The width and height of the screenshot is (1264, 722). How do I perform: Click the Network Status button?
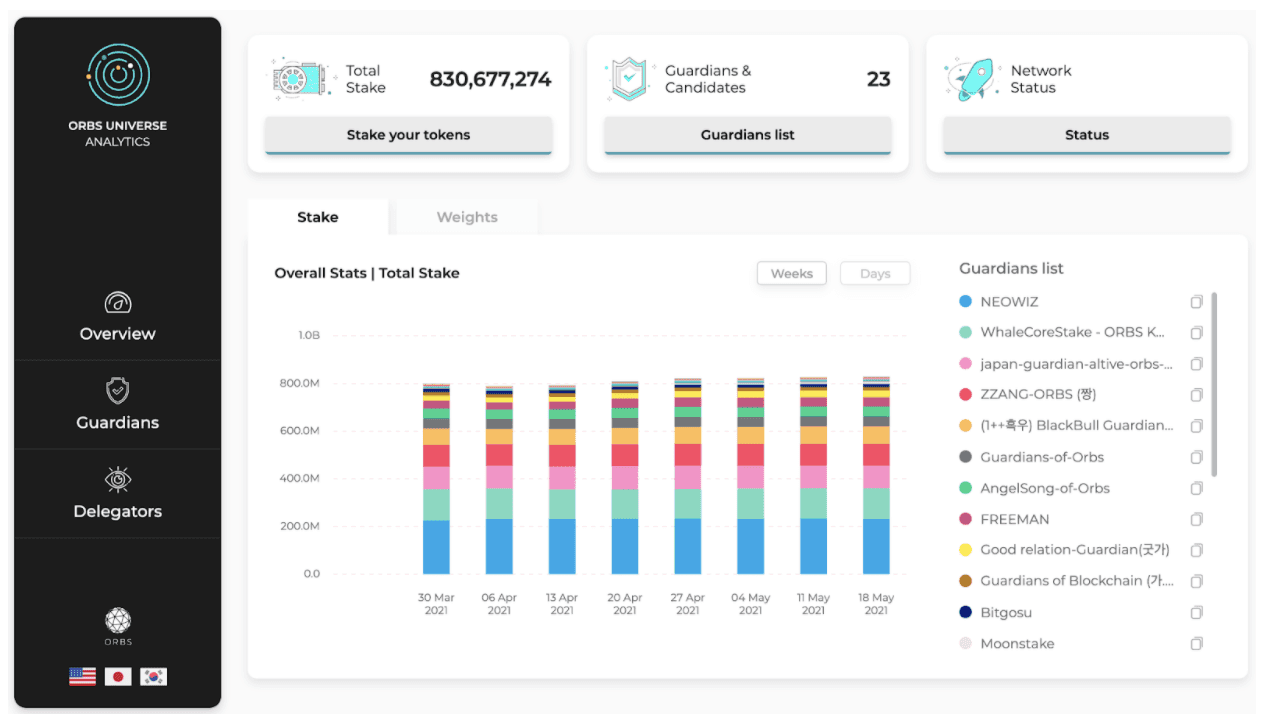click(1087, 135)
